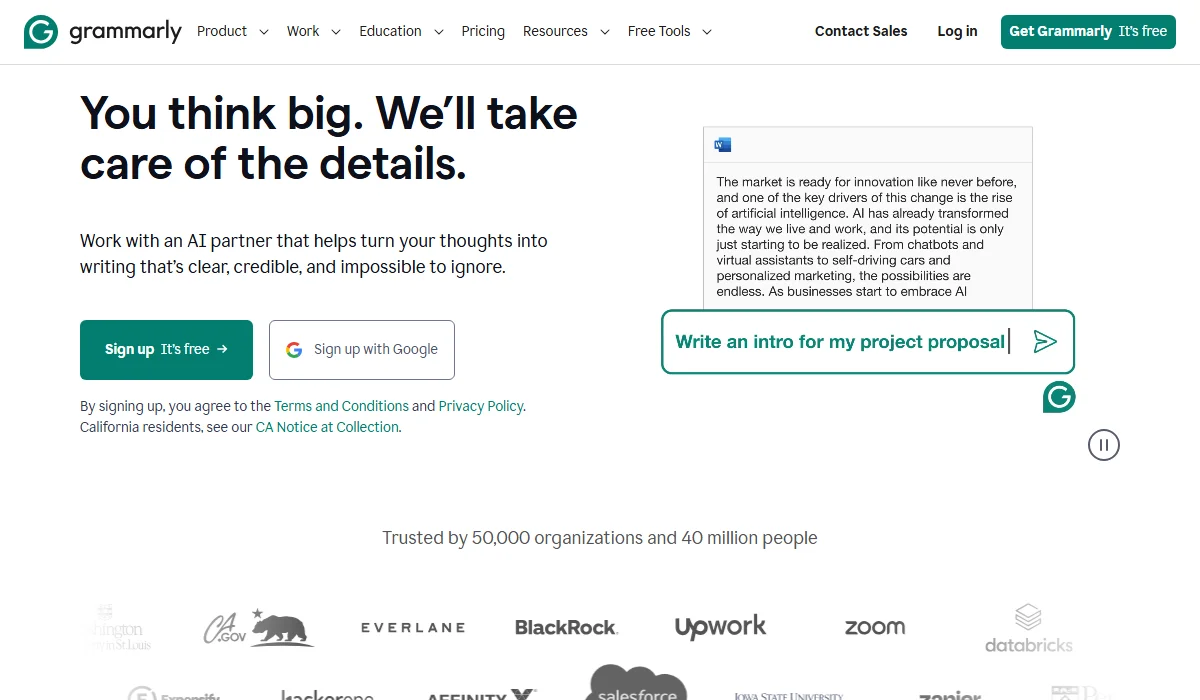The width and height of the screenshot is (1200, 700).
Task: Select the BlackRock company logo
Action: click(565, 627)
